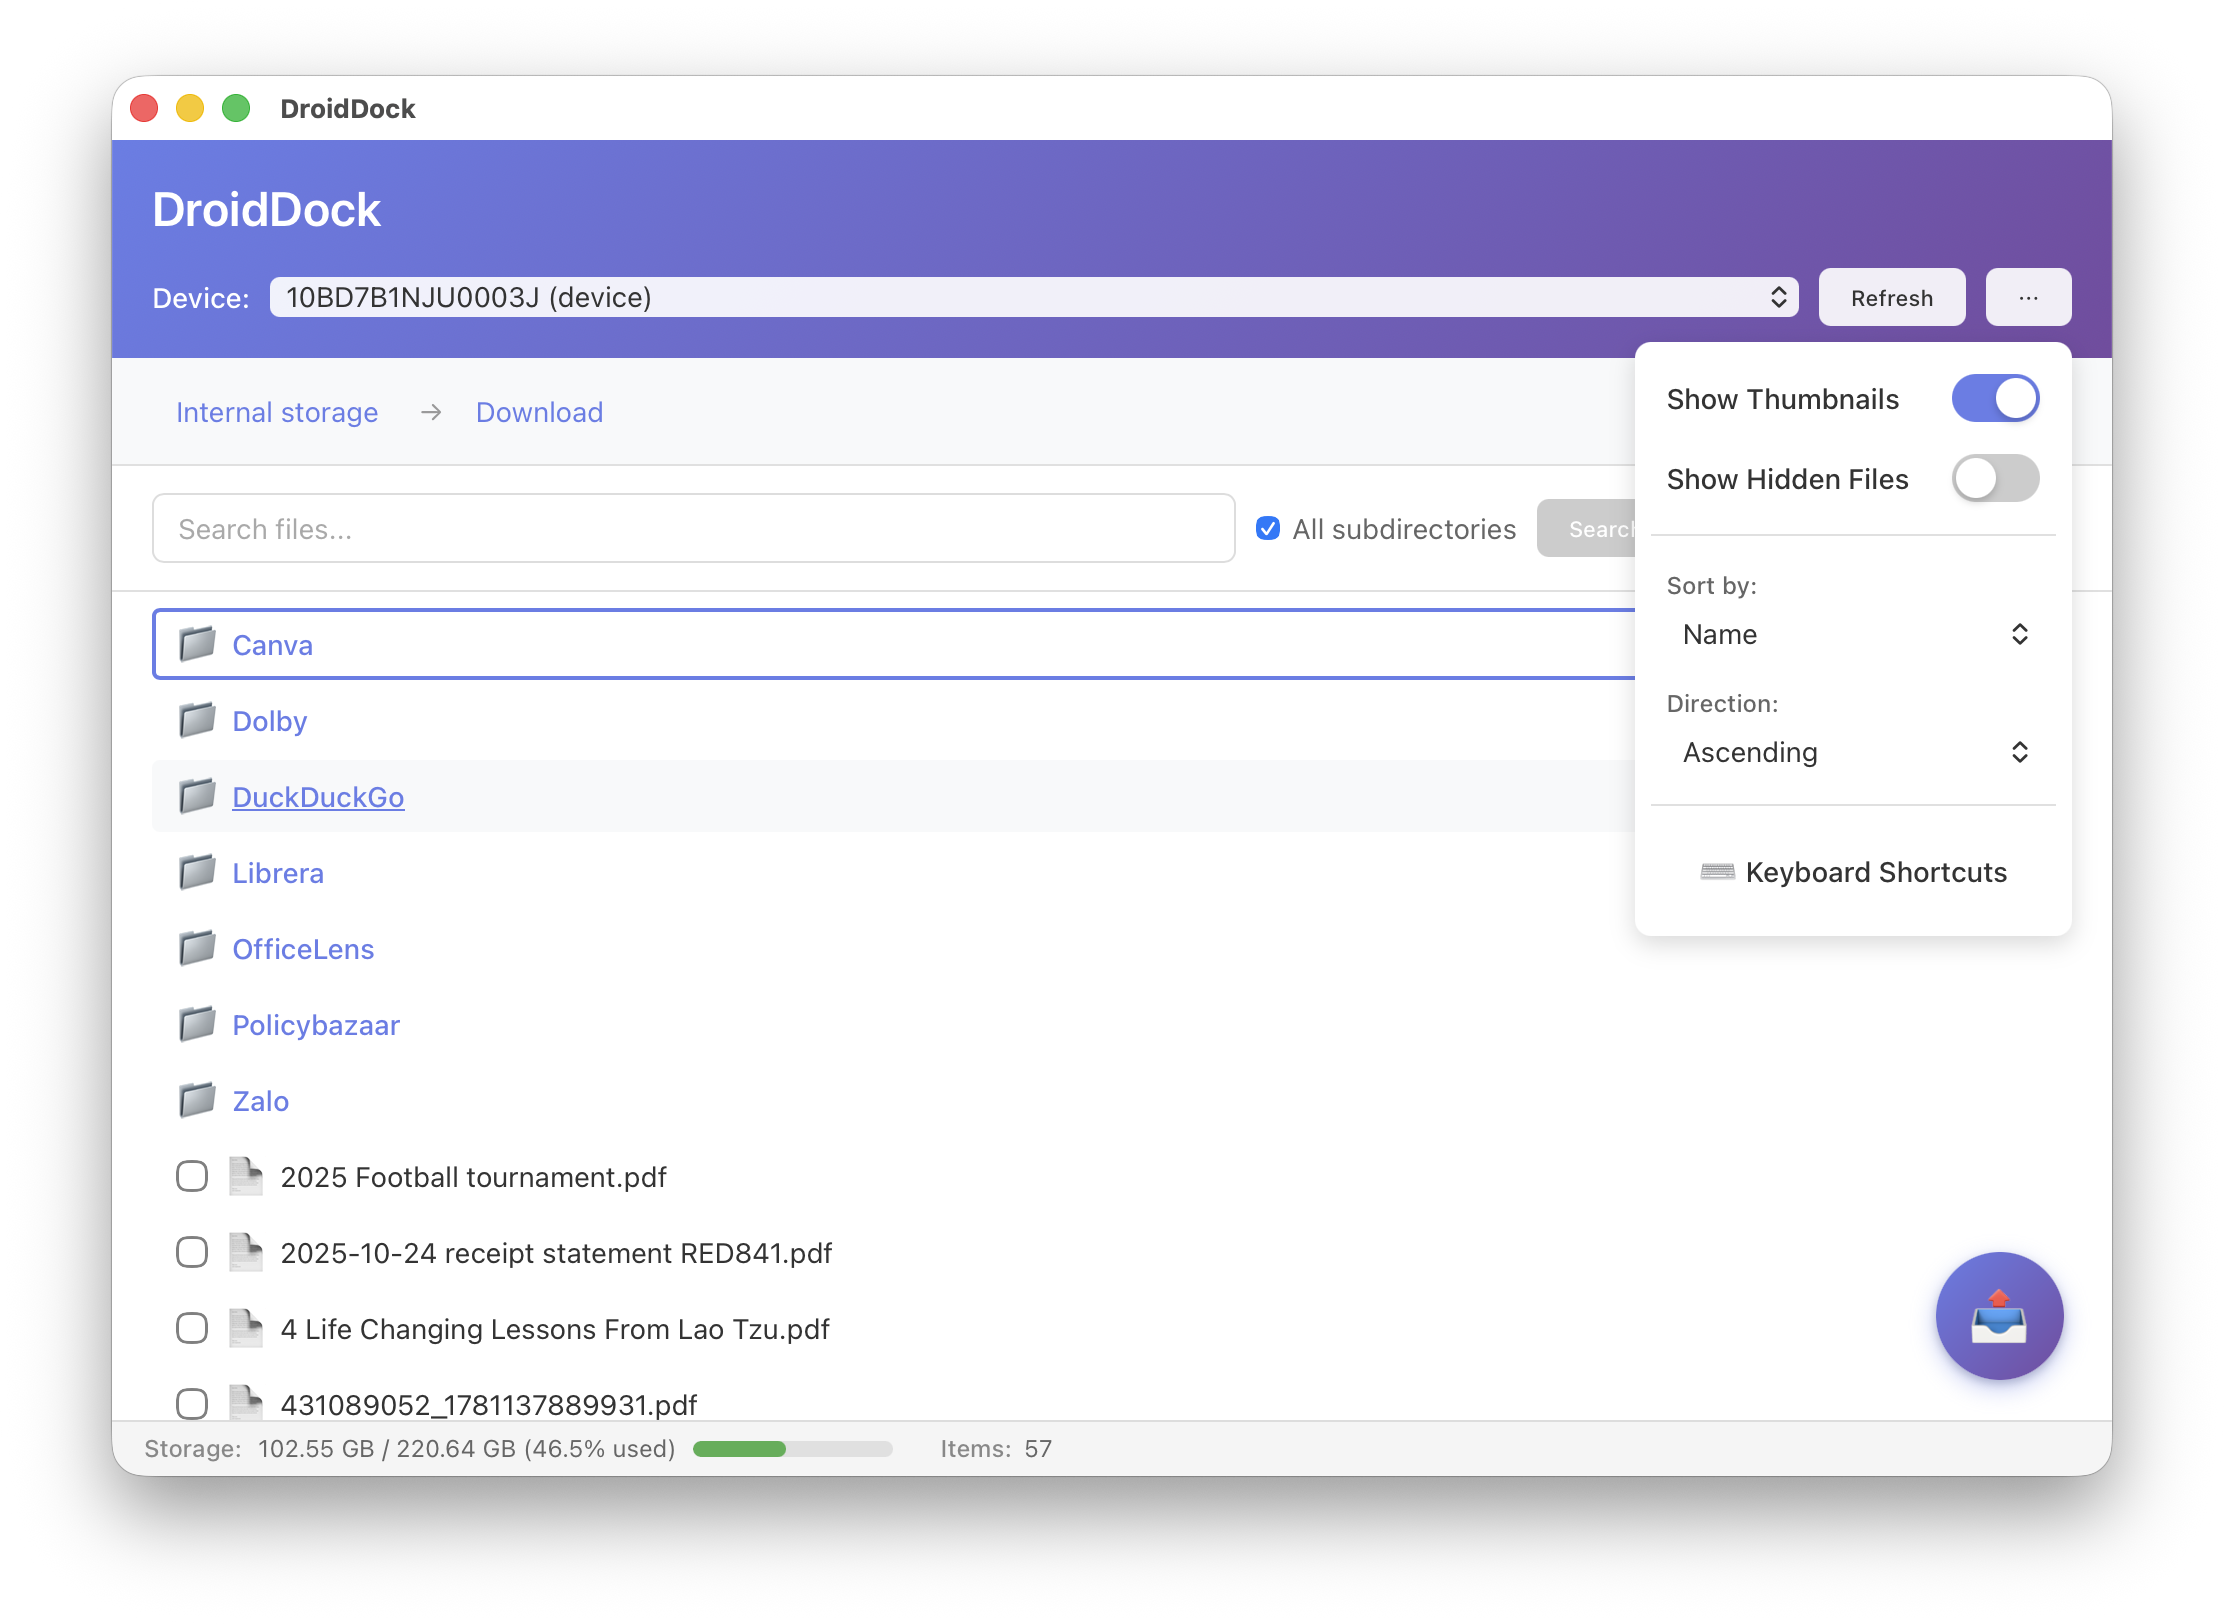Change the Ascending direction dropdown
Image resolution: width=2224 pixels, height=1624 pixels.
pos(1853,752)
